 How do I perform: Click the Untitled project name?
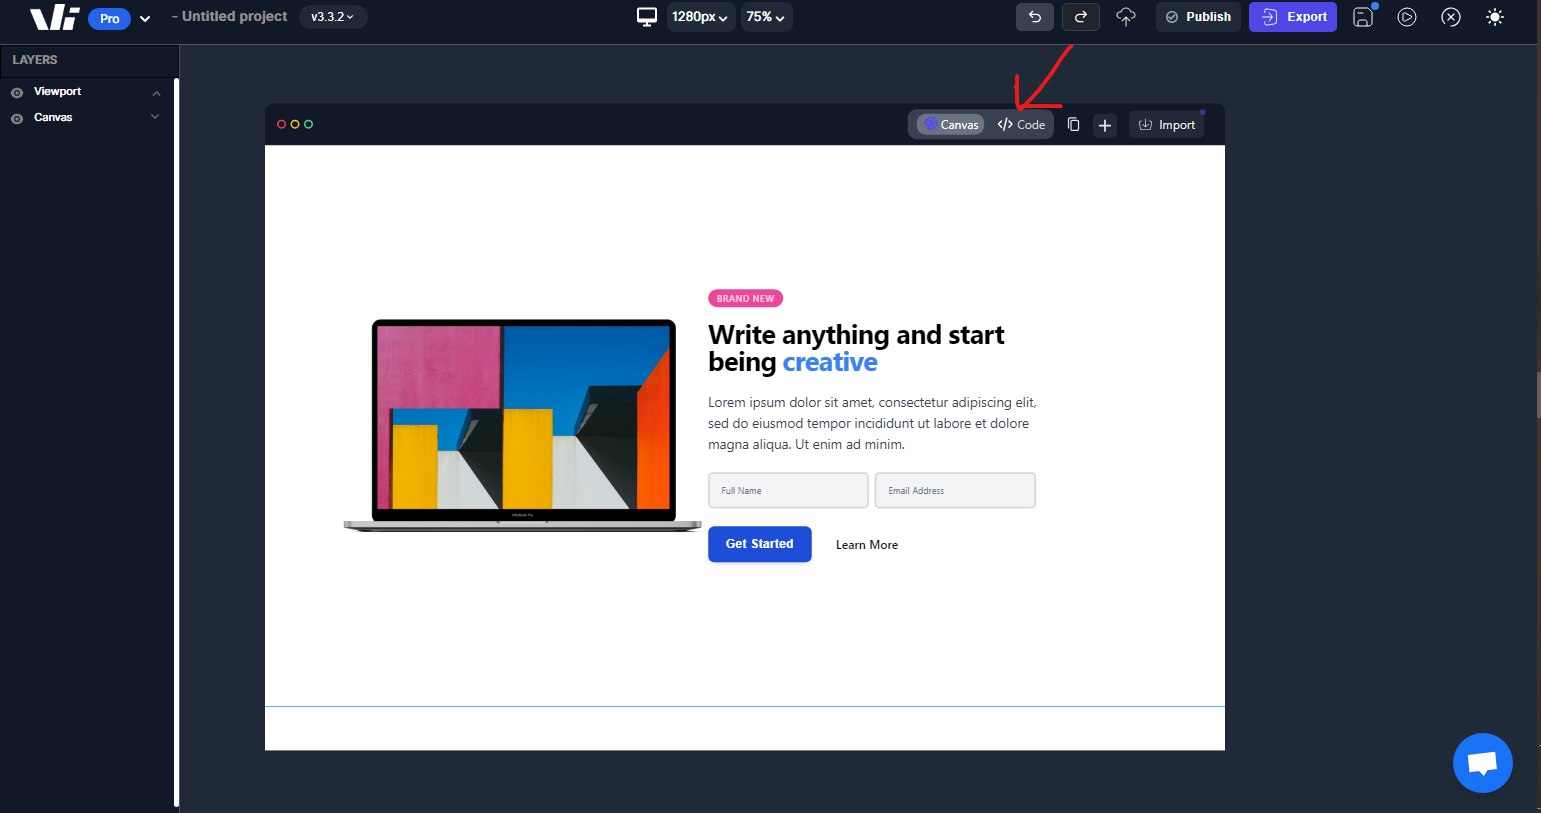point(234,17)
